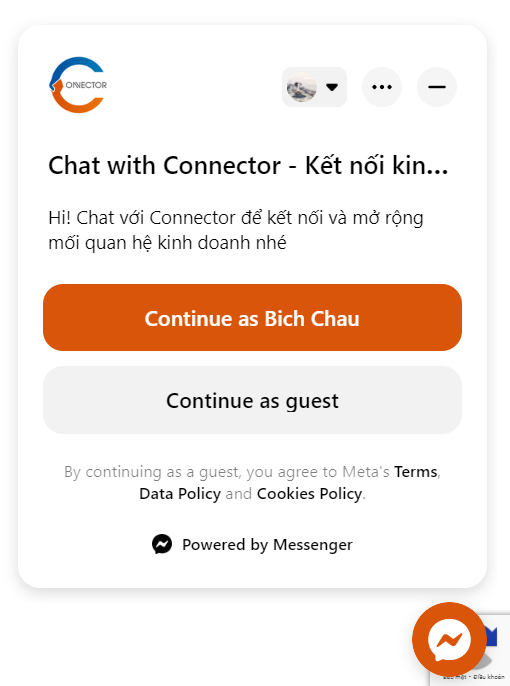
Task: Continue as Bich Chau
Action: (252, 318)
